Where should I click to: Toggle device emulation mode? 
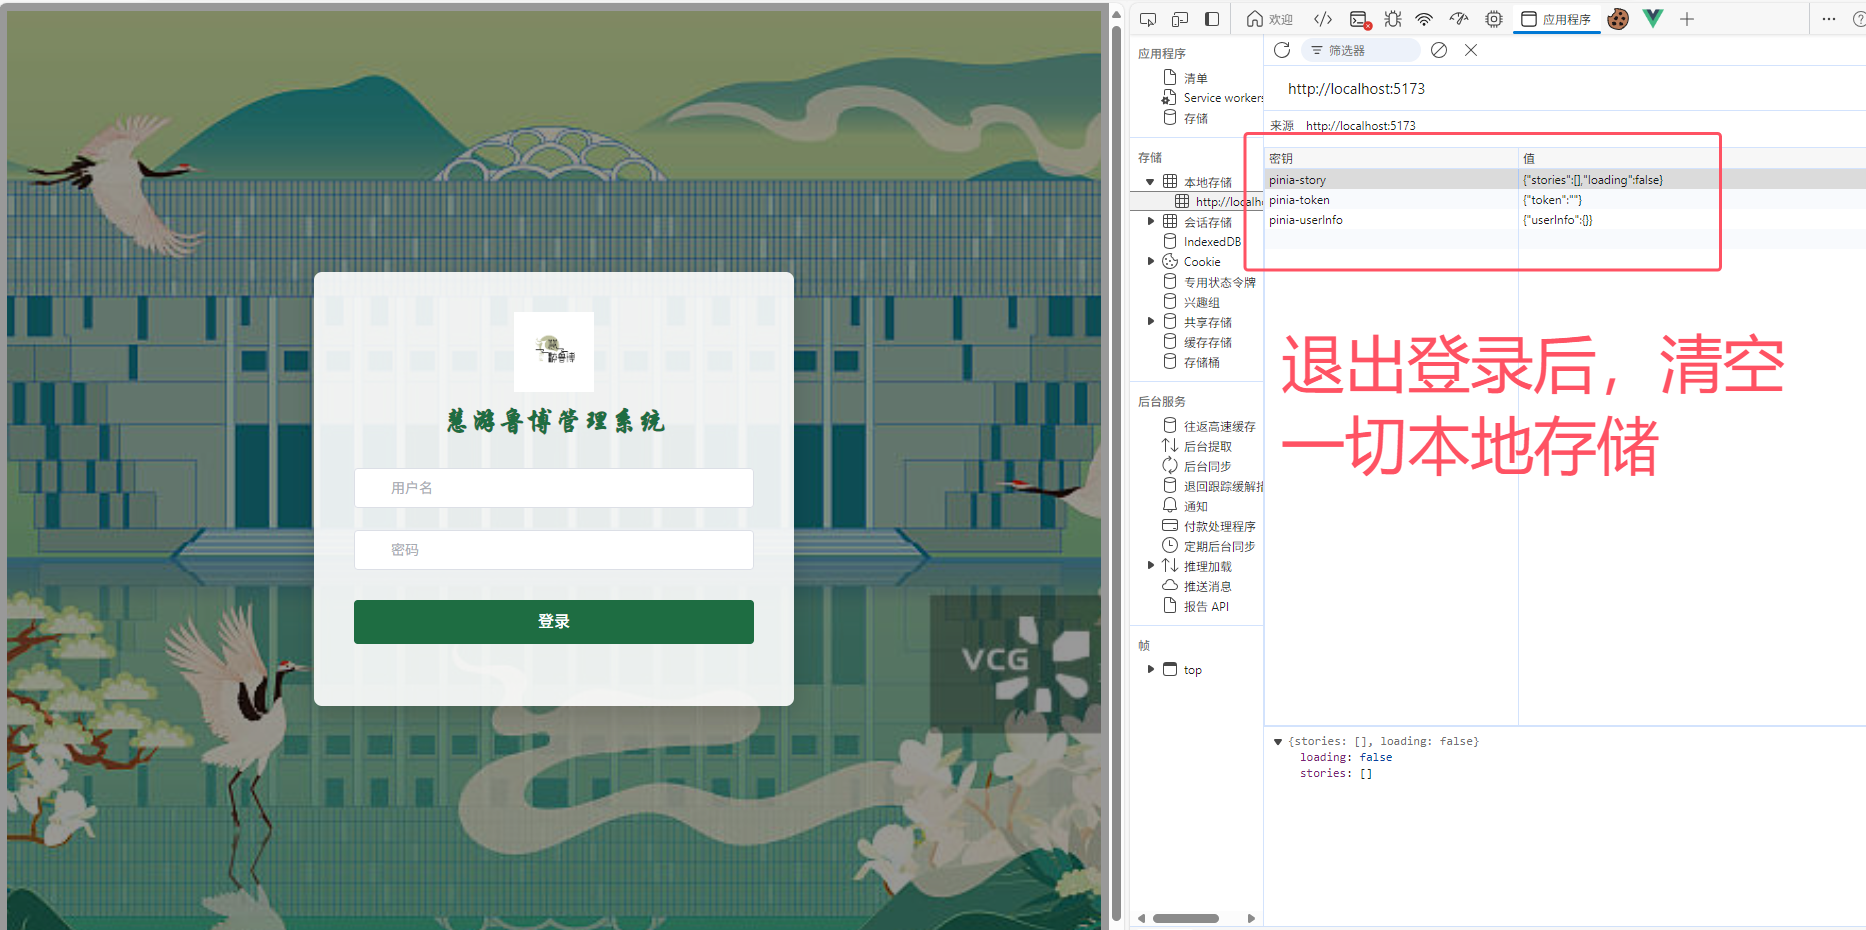(x=1180, y=19)
